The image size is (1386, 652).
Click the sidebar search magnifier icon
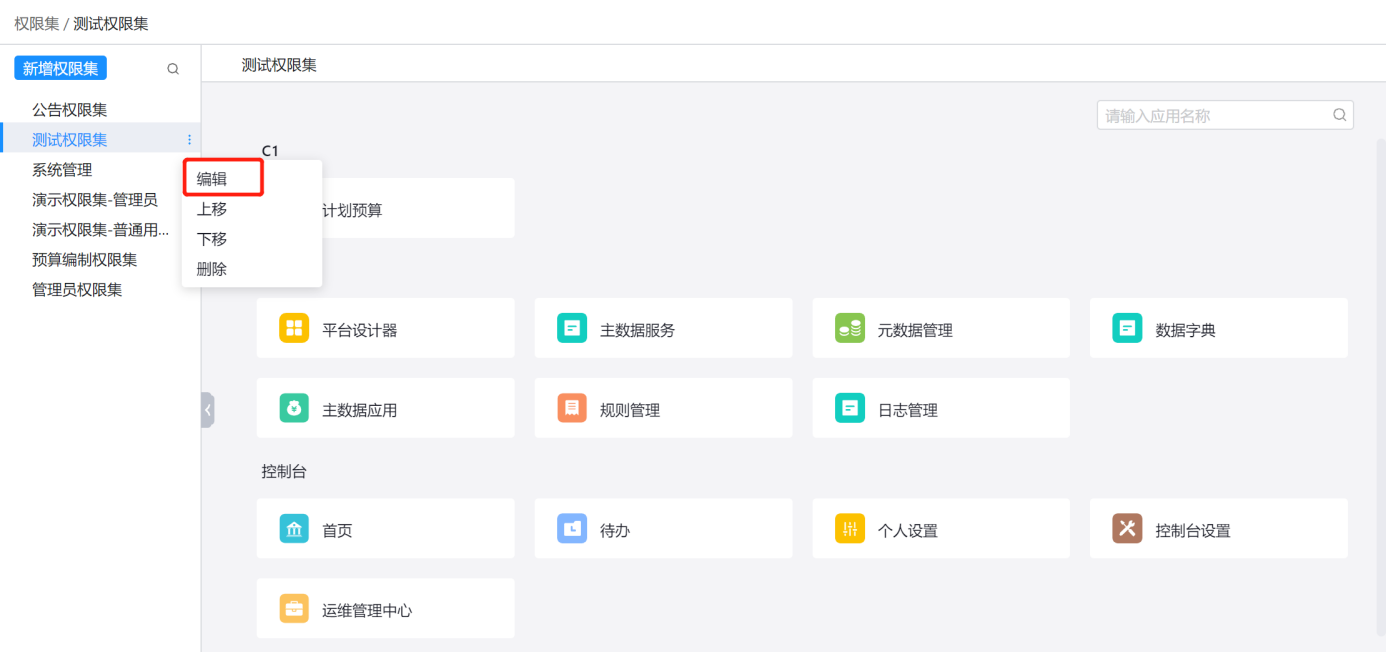pos(173,69)
